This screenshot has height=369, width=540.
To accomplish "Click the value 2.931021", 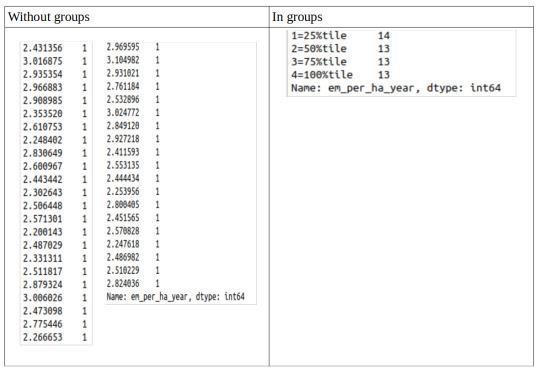I will (123, 73).
